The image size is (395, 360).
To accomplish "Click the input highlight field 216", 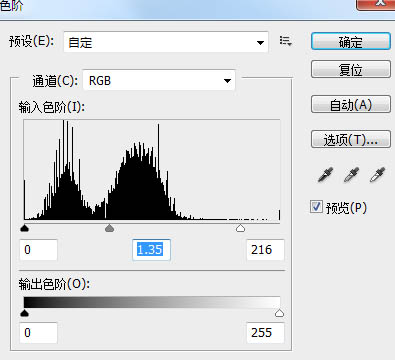I will pyautogui.click(x=265, y=250).
